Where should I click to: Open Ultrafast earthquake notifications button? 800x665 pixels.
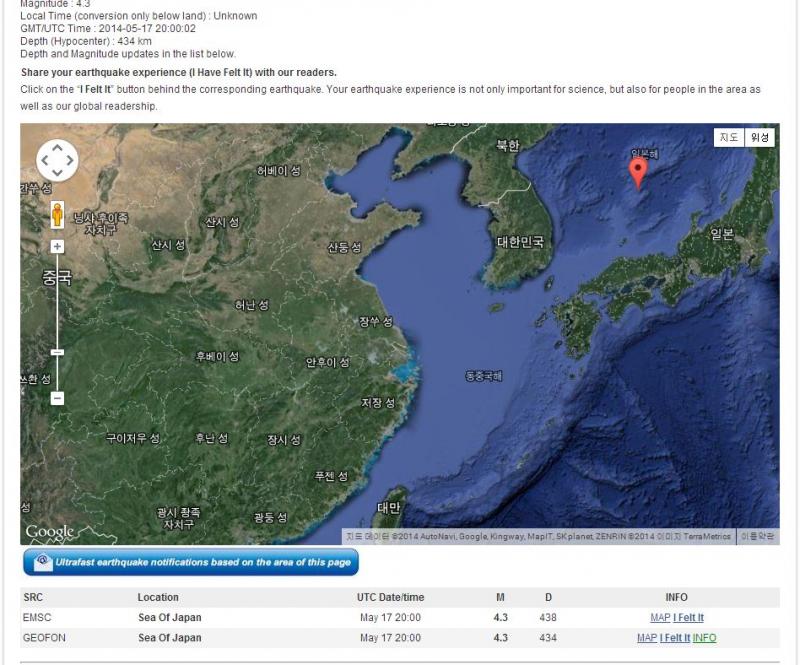pos(190,562)
